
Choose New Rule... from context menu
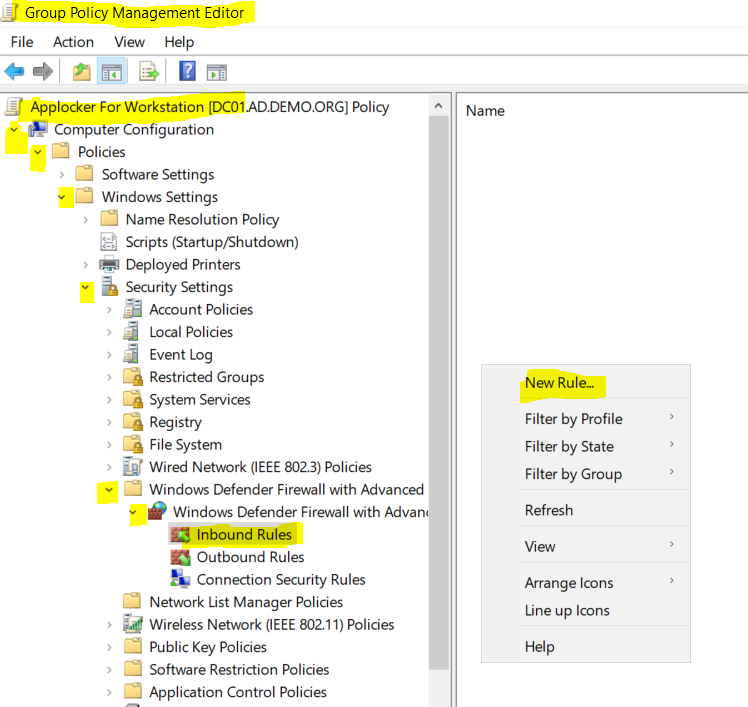(x=586, y=383)
